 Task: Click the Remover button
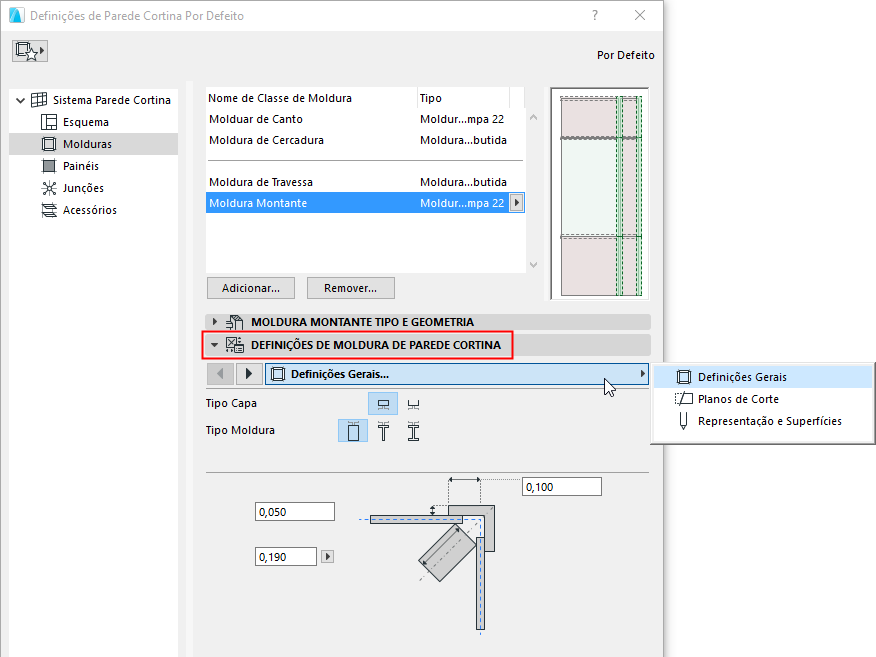click(x=351, y=288)
